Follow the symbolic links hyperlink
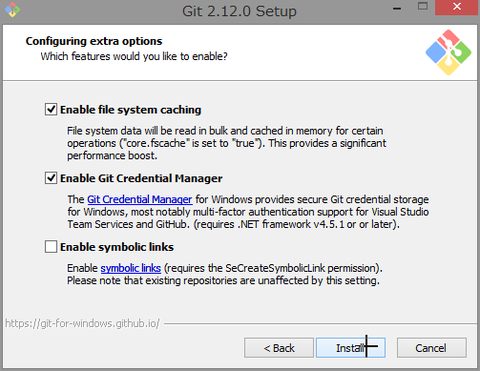This screenshot has width=480, height=371. 131,268
